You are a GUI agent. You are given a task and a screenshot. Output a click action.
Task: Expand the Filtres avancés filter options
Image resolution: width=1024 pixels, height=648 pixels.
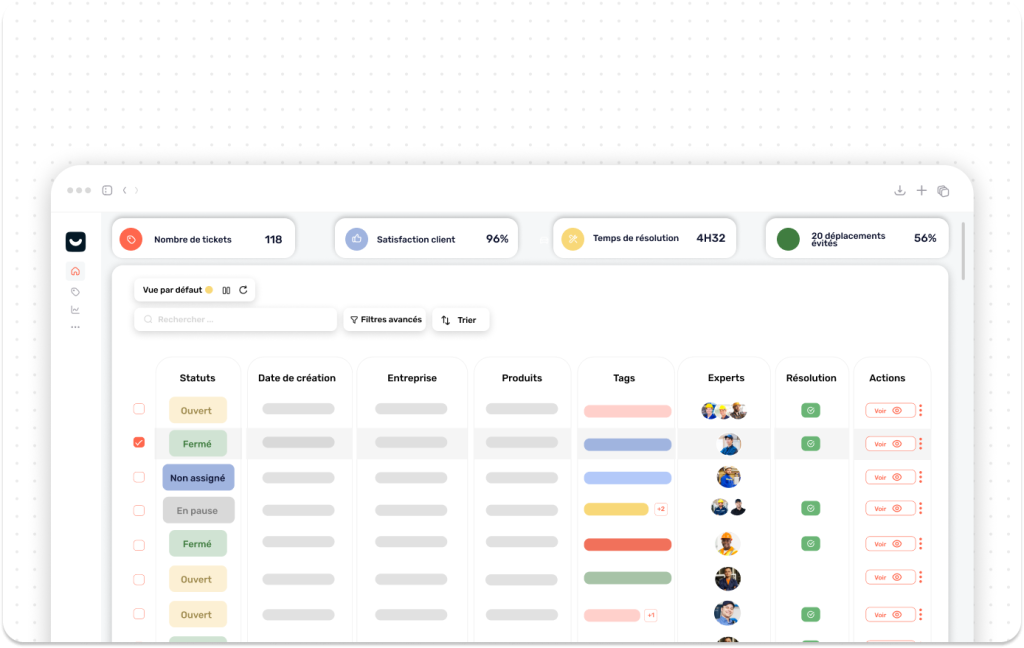[x=386, y=320]
